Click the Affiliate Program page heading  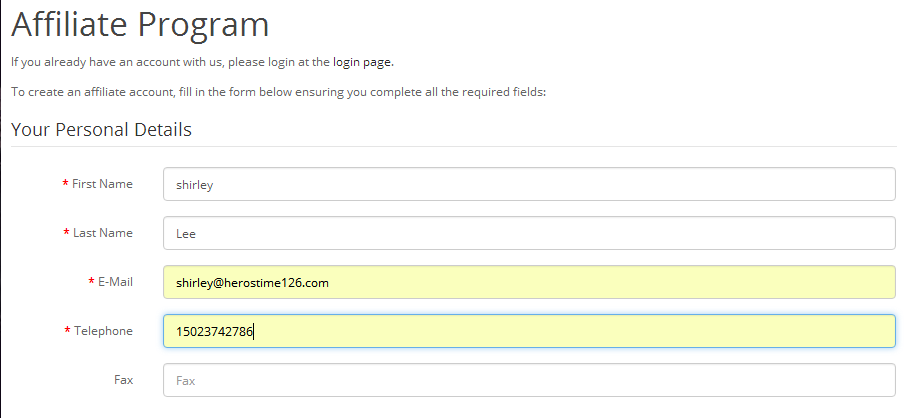[x=140, y=24]
